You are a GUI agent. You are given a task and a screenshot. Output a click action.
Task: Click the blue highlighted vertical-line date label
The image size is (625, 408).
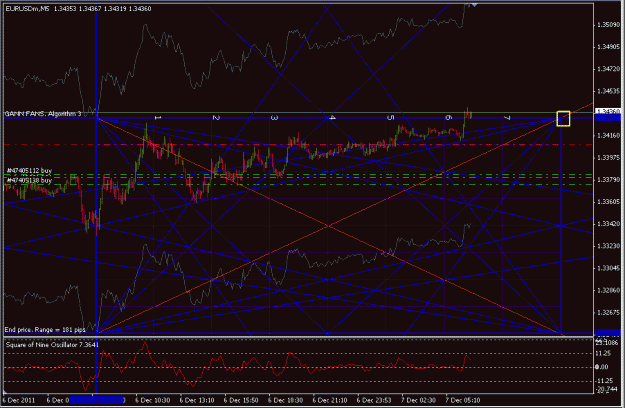[97, 400]
